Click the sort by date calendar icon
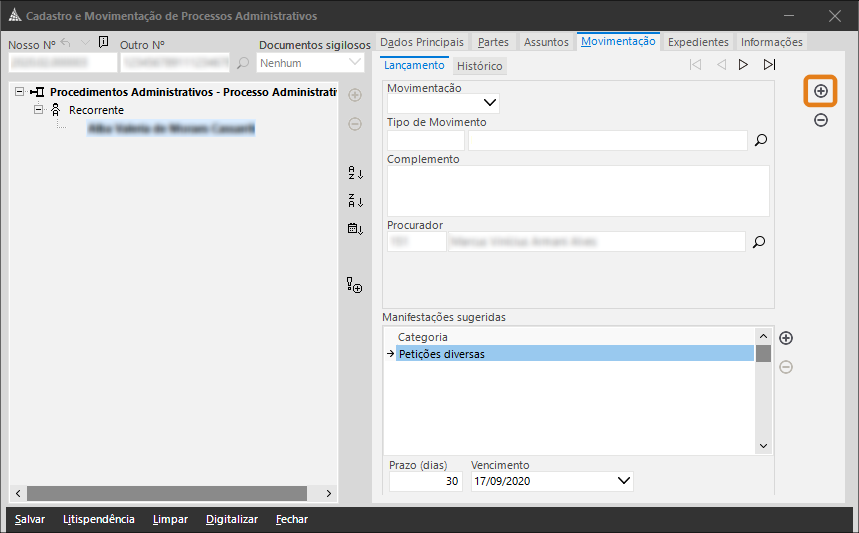Viewport: 859px width, 533px height. (x=354, y=228)
